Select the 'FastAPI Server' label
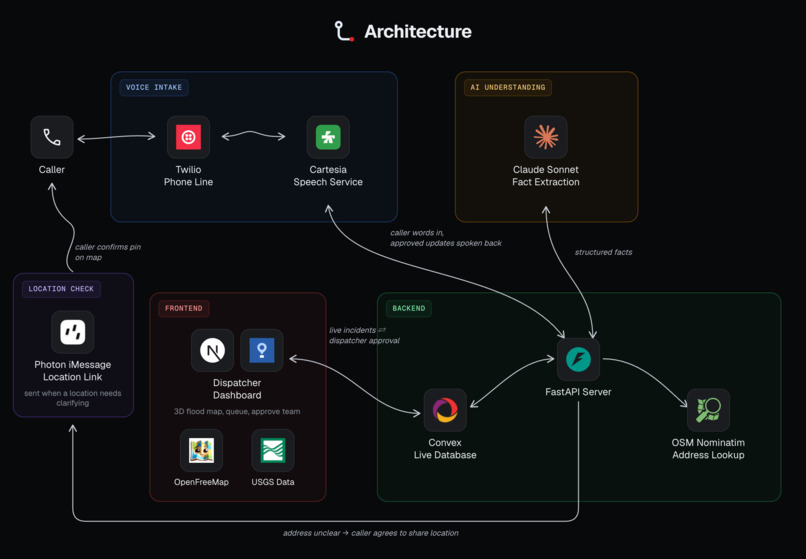The height and width of the screenshot is (559, 806). coord(578,392)
